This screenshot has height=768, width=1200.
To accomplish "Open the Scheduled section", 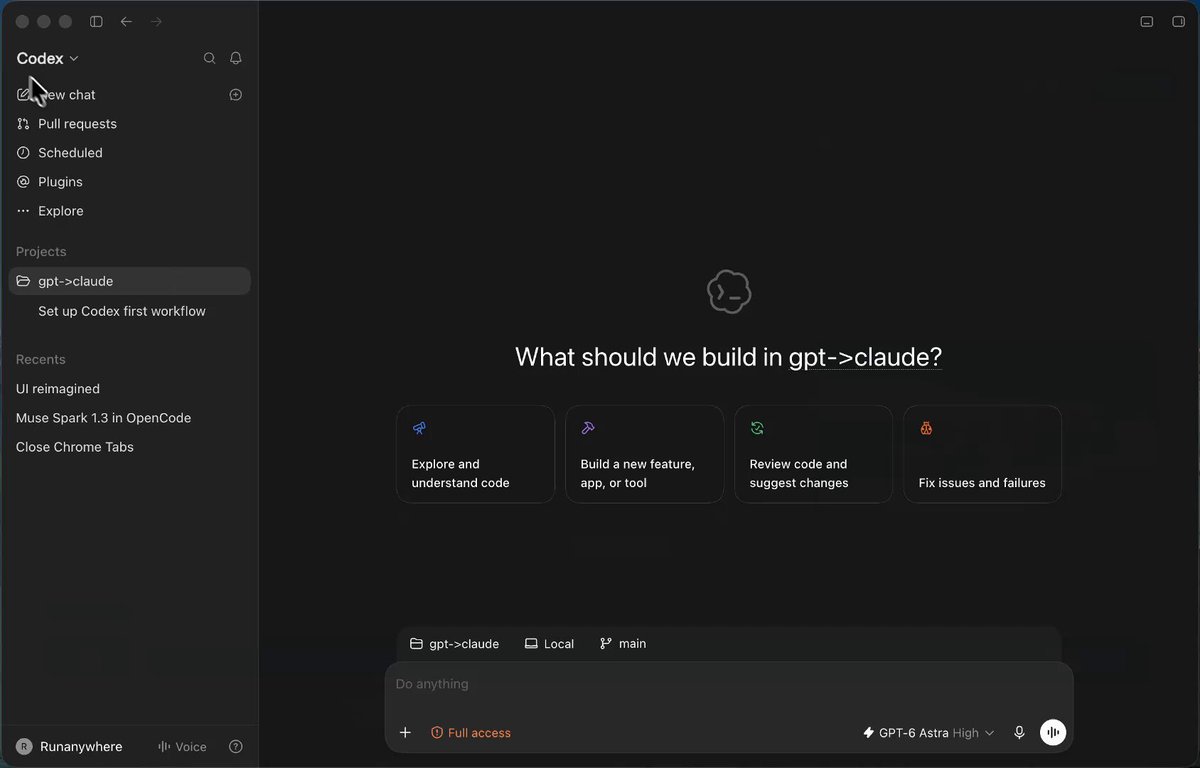I will tap(129, 153).
